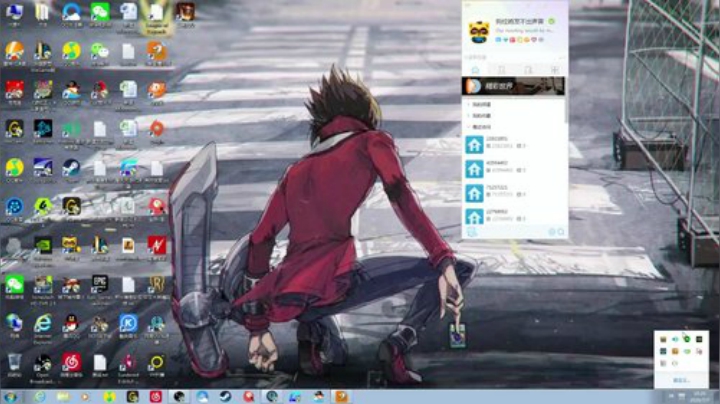Open the media player taskbar icon
Image resolution: width=720 pixels, height=404 pixels.
coord(86,397)
